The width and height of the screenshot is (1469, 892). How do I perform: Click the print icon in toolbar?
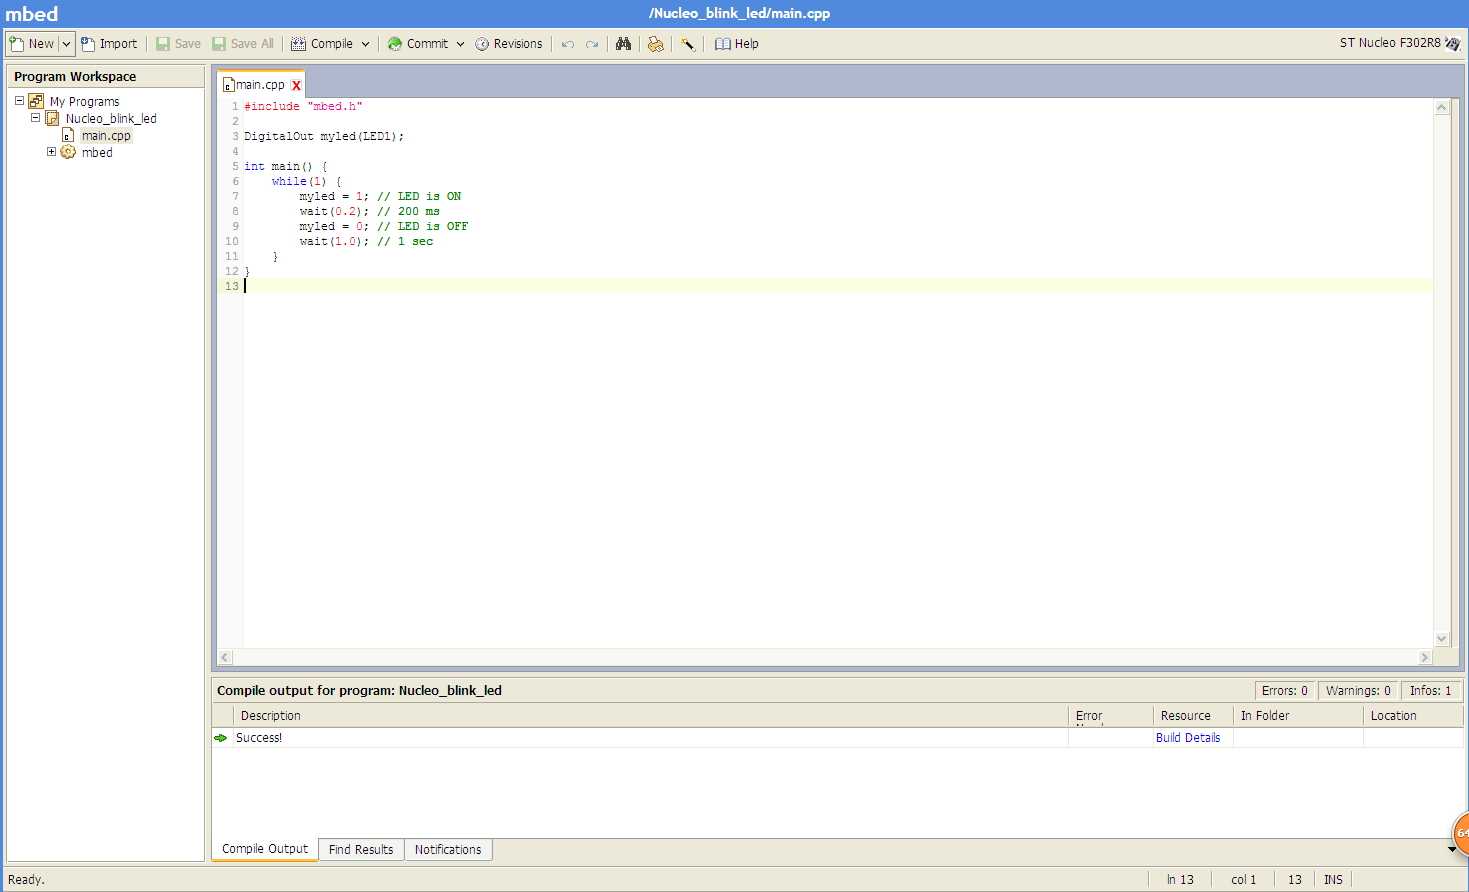point(656,44)
